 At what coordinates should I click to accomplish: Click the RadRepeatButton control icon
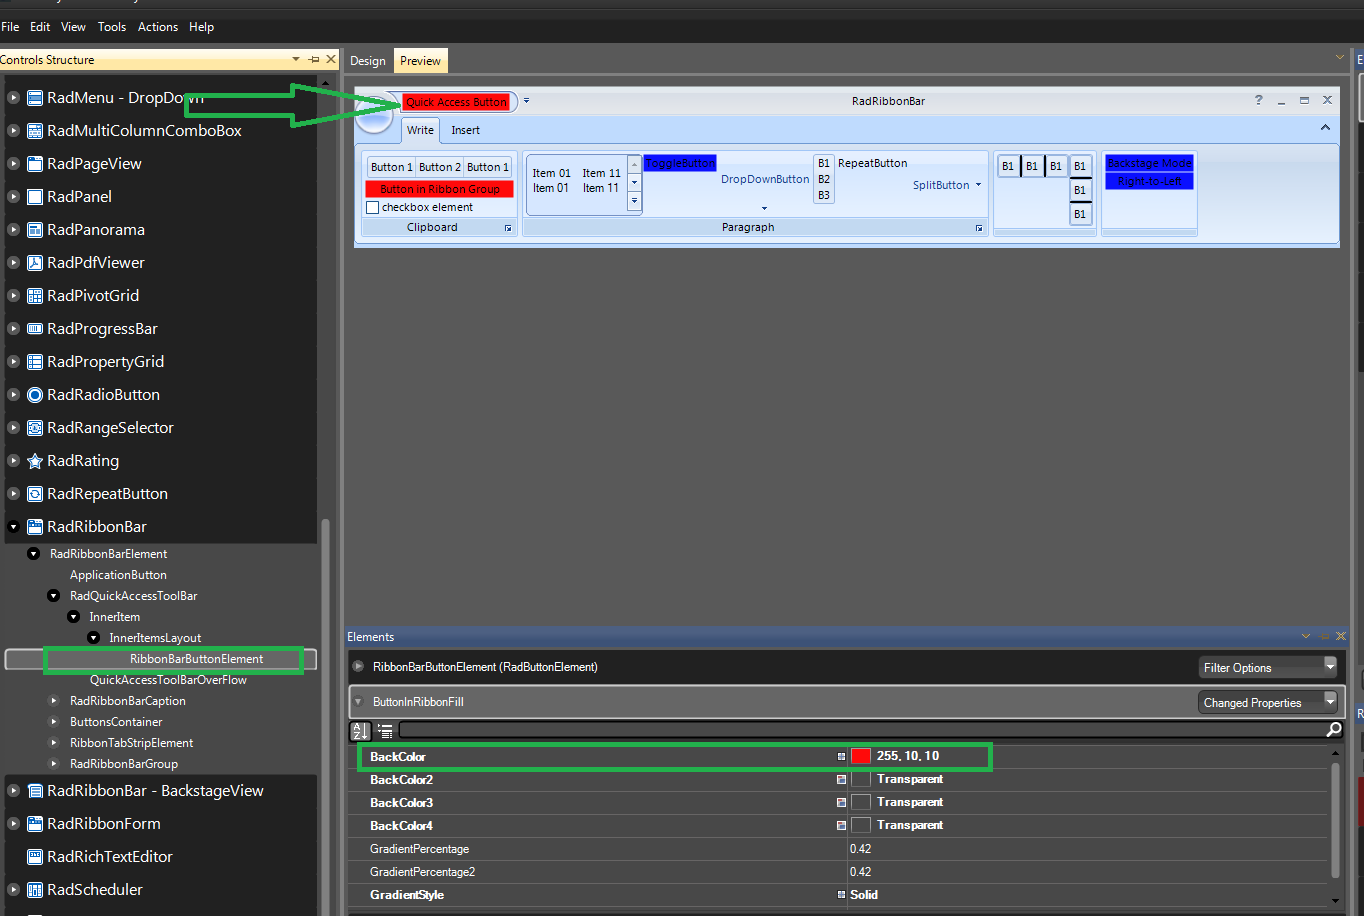click(x=35, y=494)
